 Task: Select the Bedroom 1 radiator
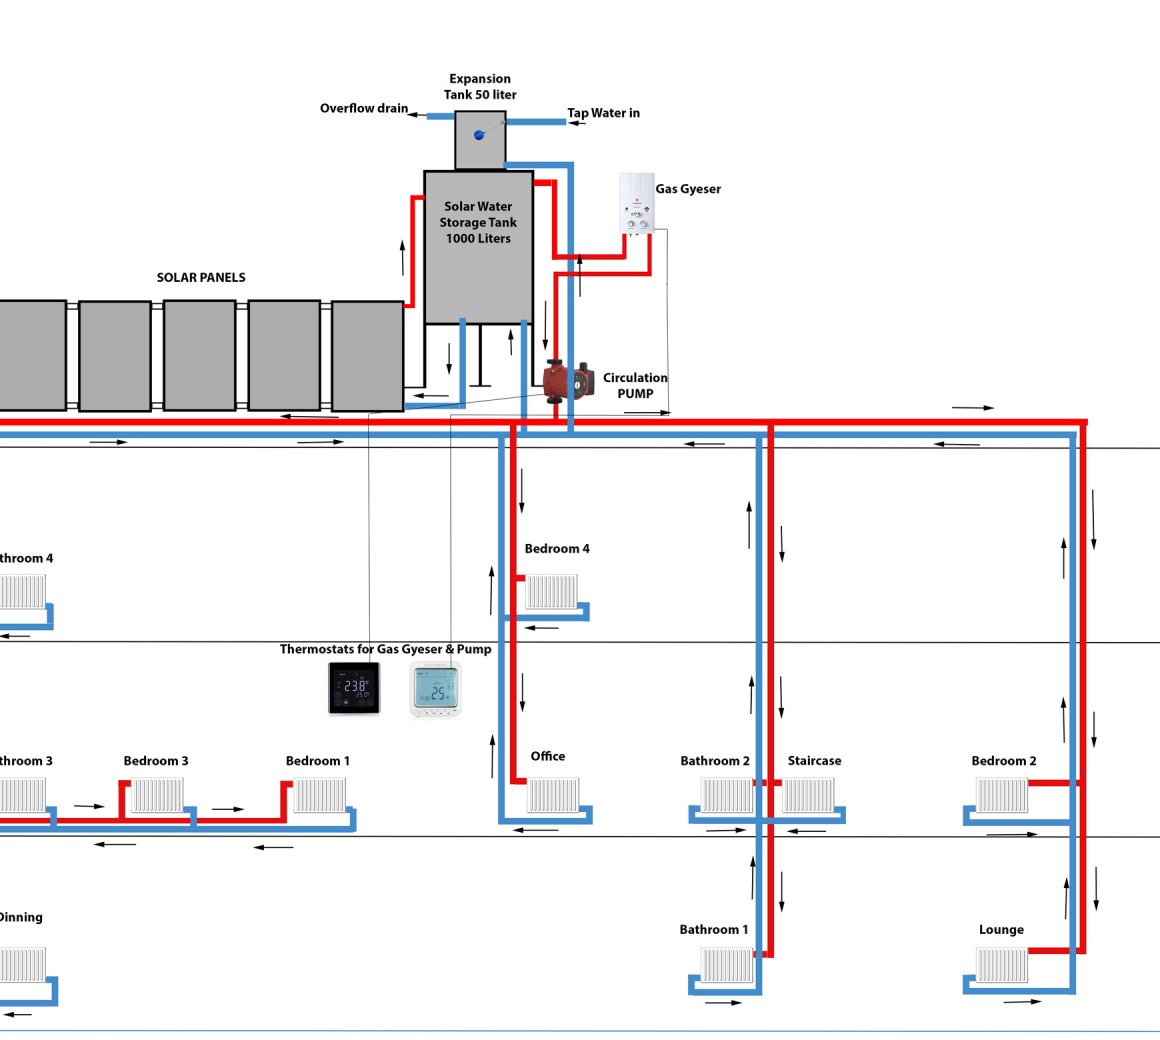[320, 795]
